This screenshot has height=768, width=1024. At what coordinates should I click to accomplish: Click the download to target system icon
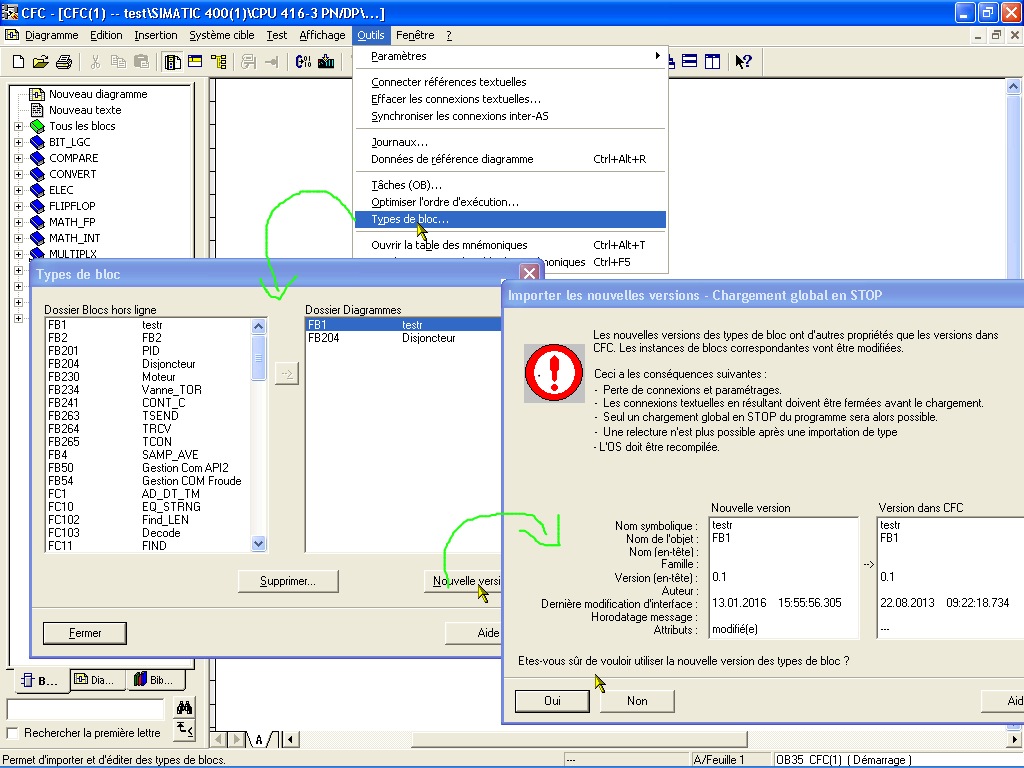point(327,62)
